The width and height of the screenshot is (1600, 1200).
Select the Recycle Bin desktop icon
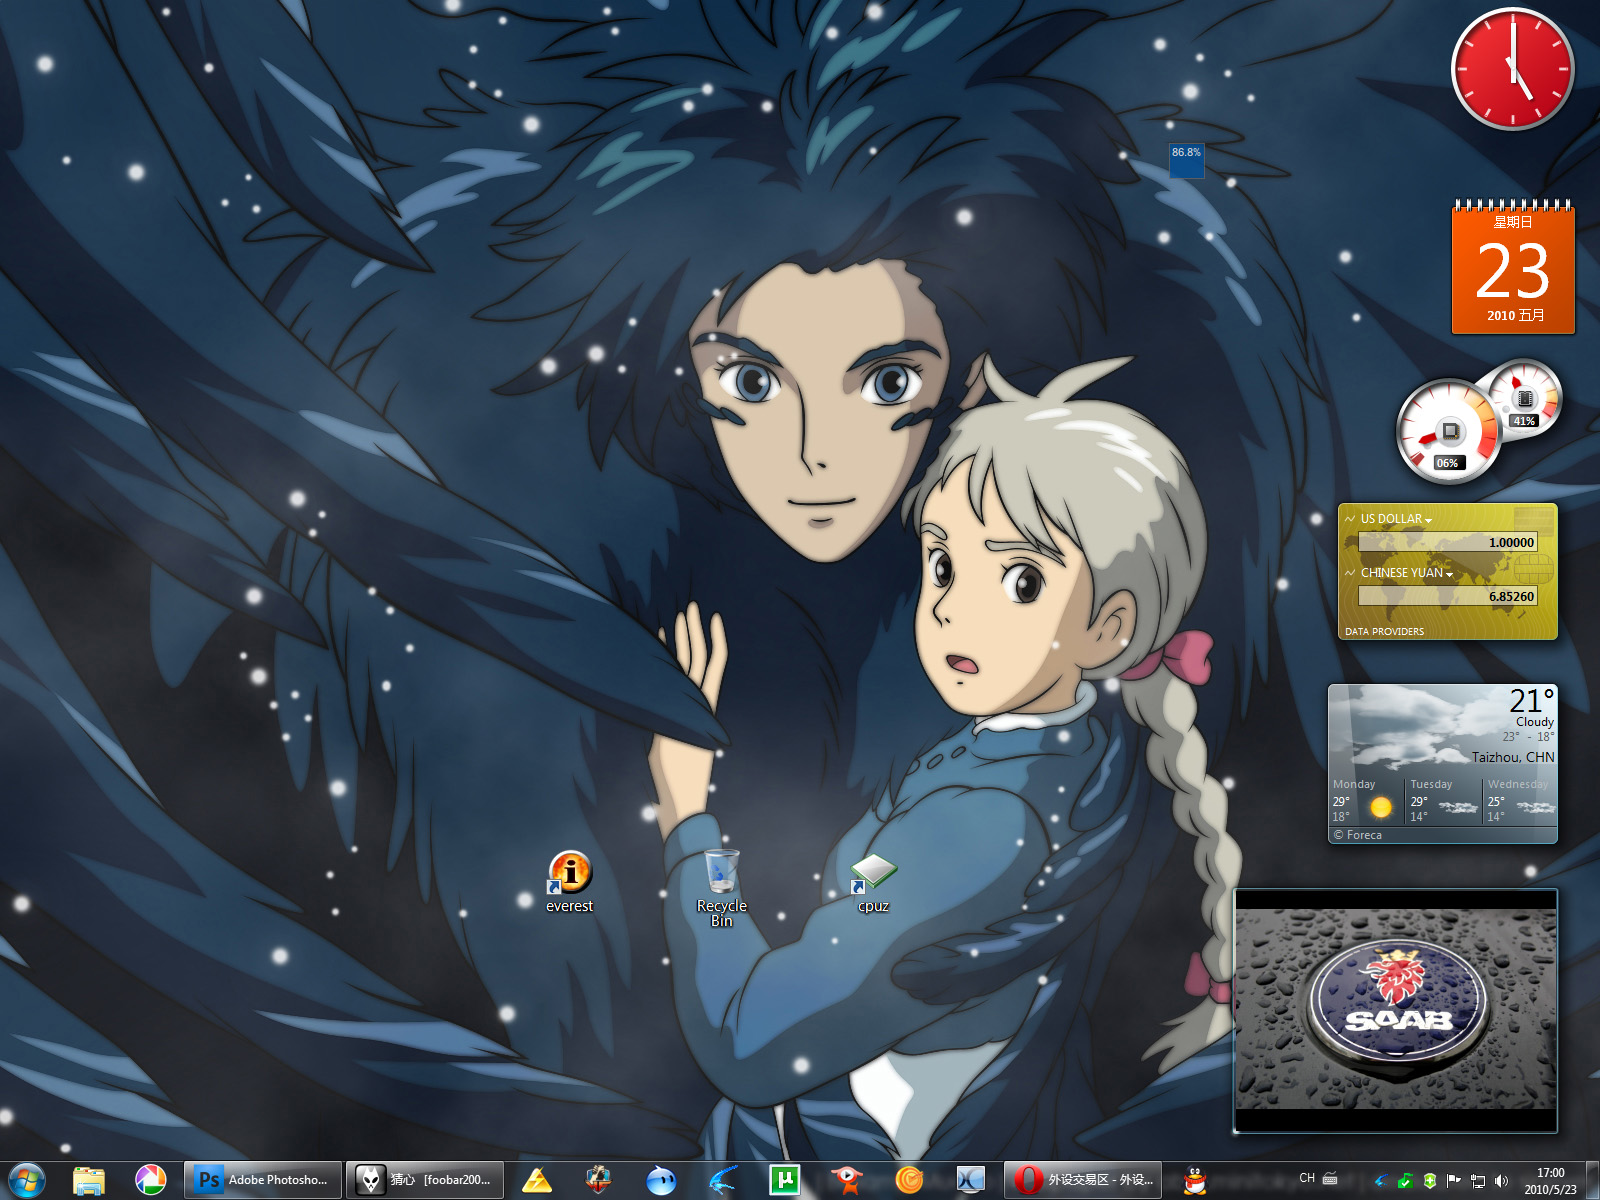click(x=722, y=888)
